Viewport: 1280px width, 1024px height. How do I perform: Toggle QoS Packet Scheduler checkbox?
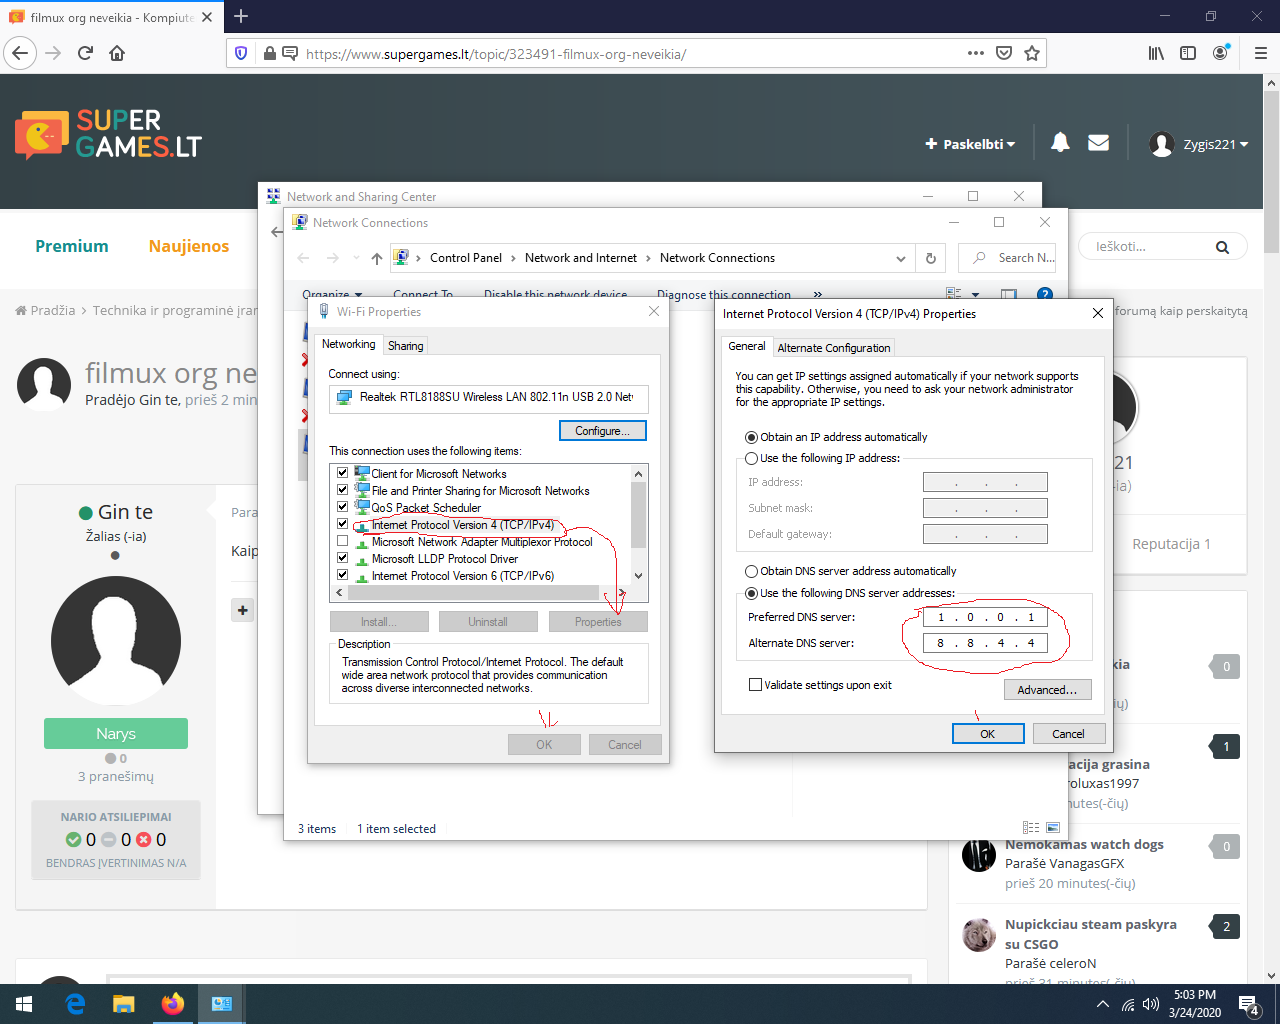[342, 507]
